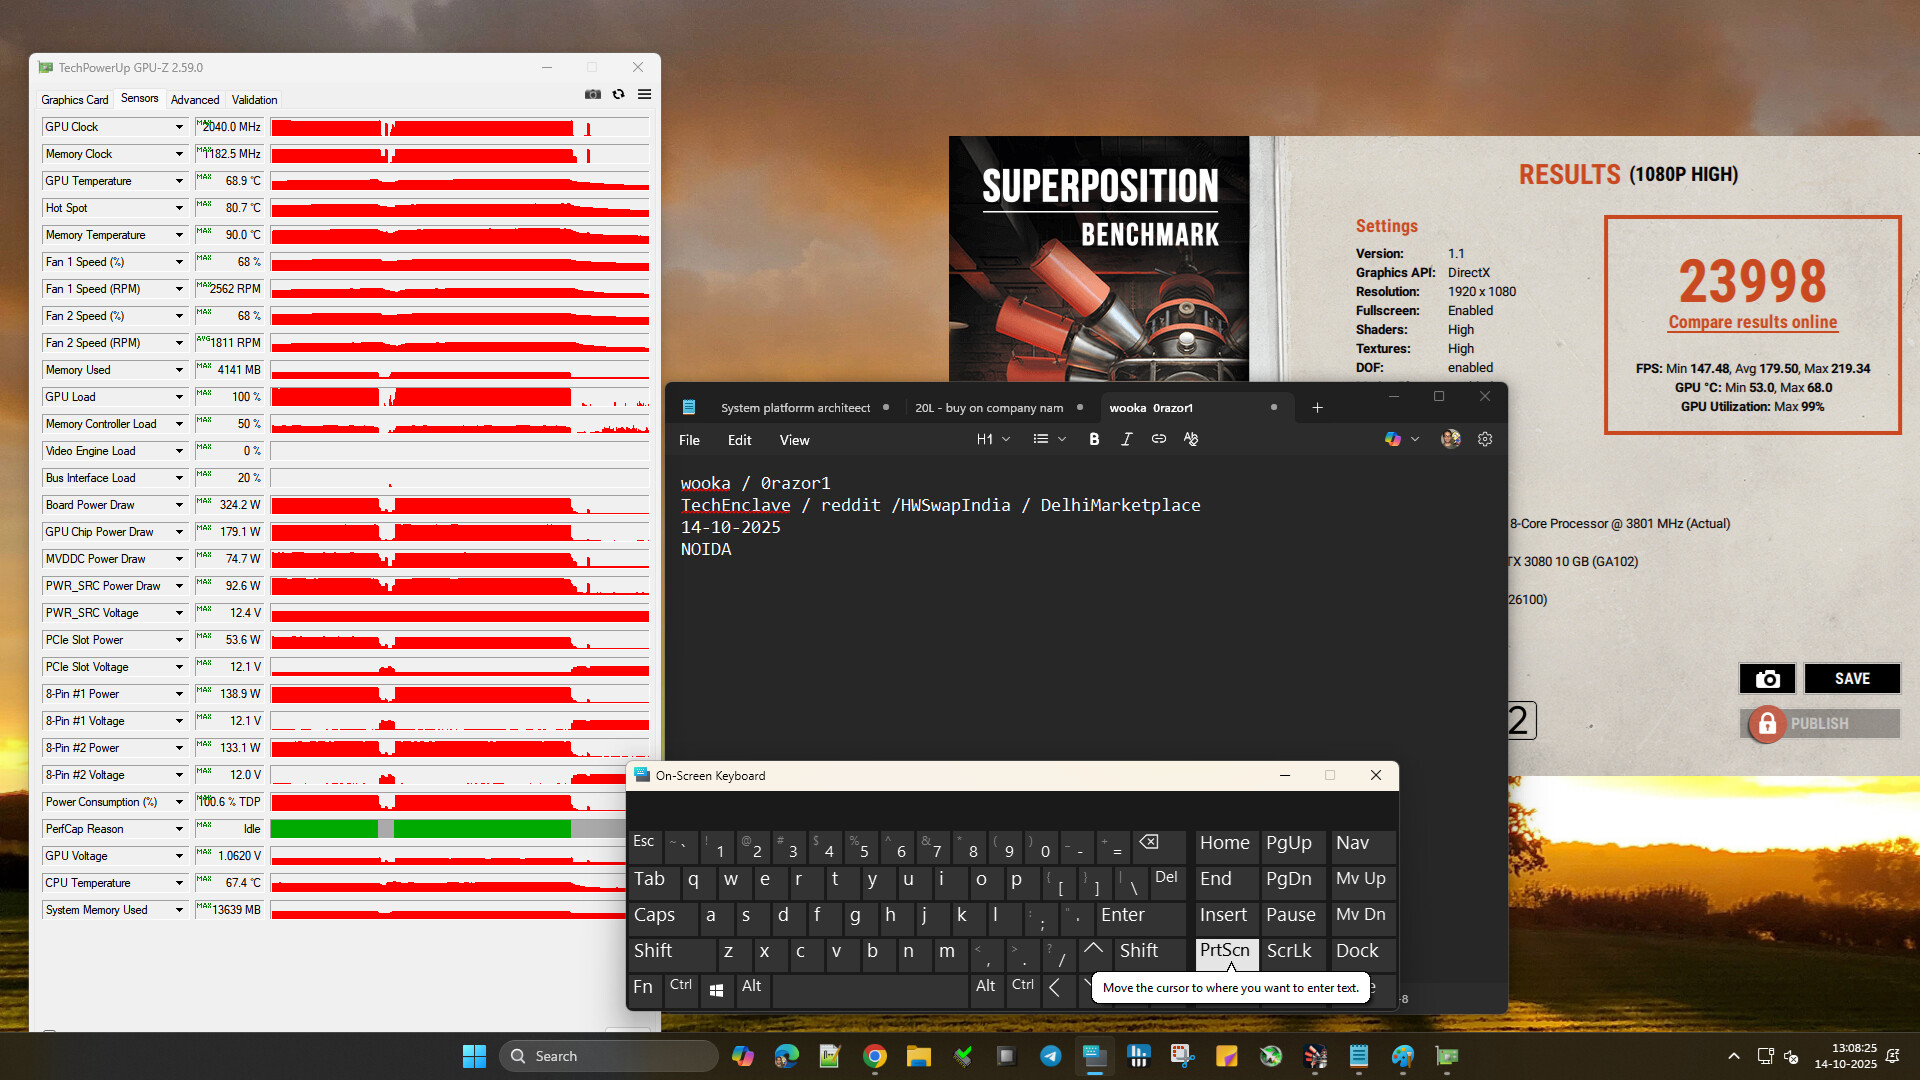
Task: Toggle italic formatting in Notepad
Action: point(1126,439)
